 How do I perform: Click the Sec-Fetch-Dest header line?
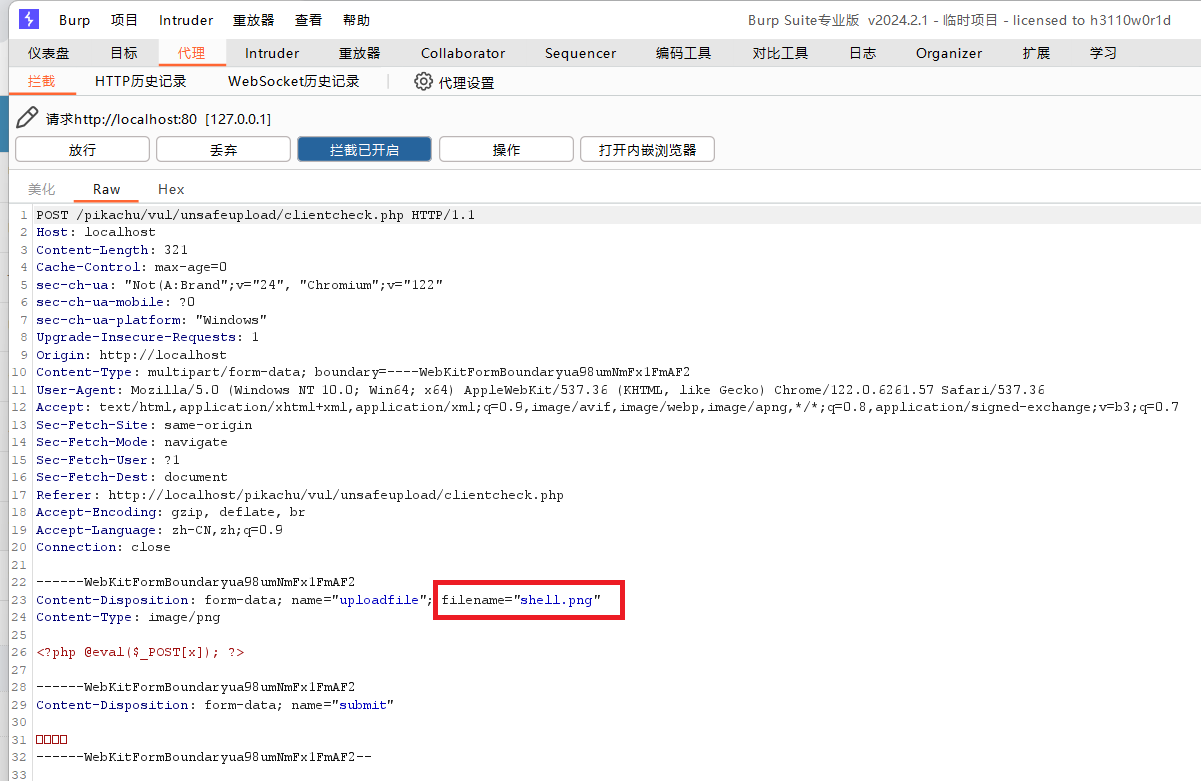[132, 477]
